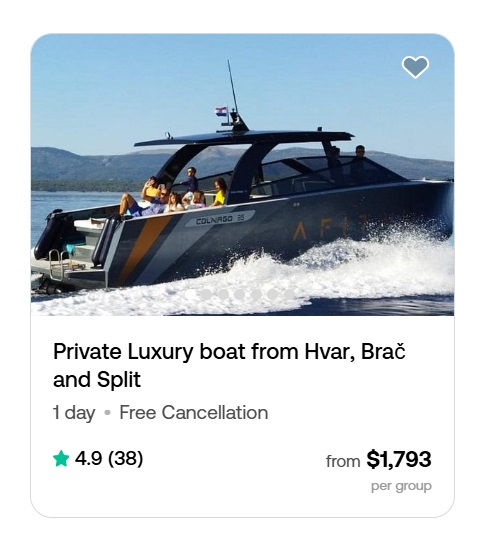Select the first photo carousel dot
This screenshot has width=503, height=551.
205,294
